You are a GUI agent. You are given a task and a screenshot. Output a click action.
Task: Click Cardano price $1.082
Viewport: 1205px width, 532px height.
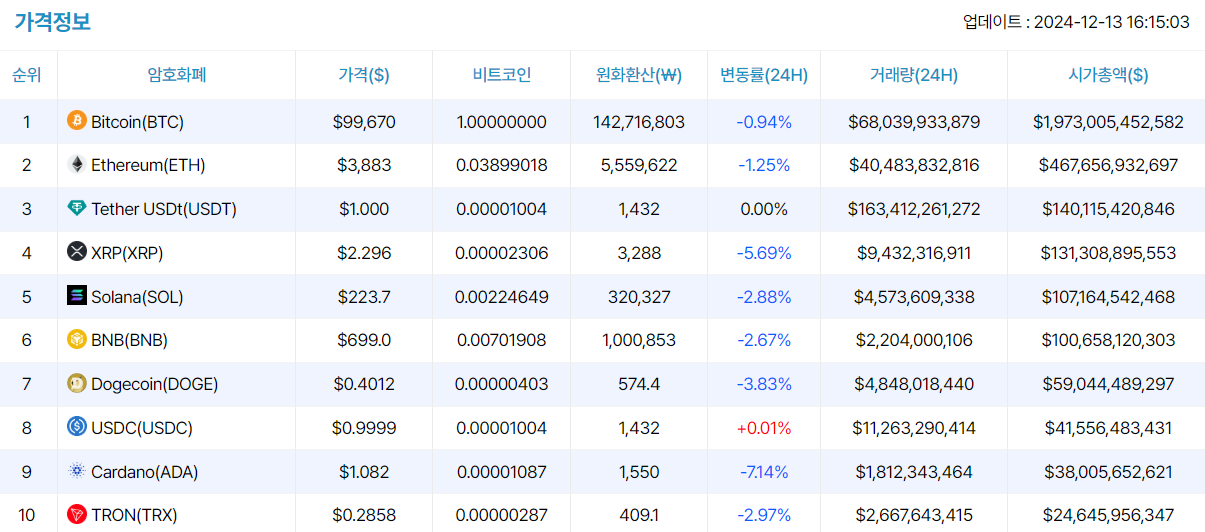(x=364, y=472)
